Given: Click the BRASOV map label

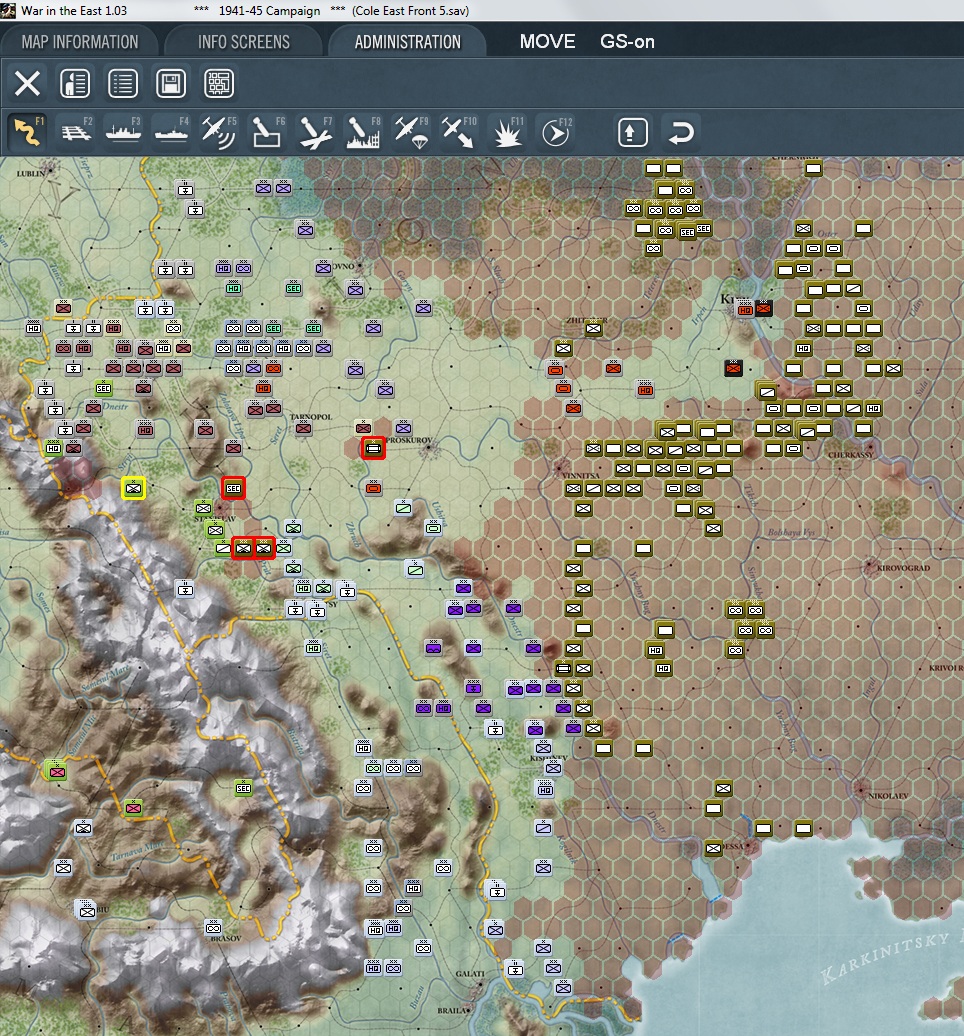Looking at the screenshot, I should (x=226, y=938).
